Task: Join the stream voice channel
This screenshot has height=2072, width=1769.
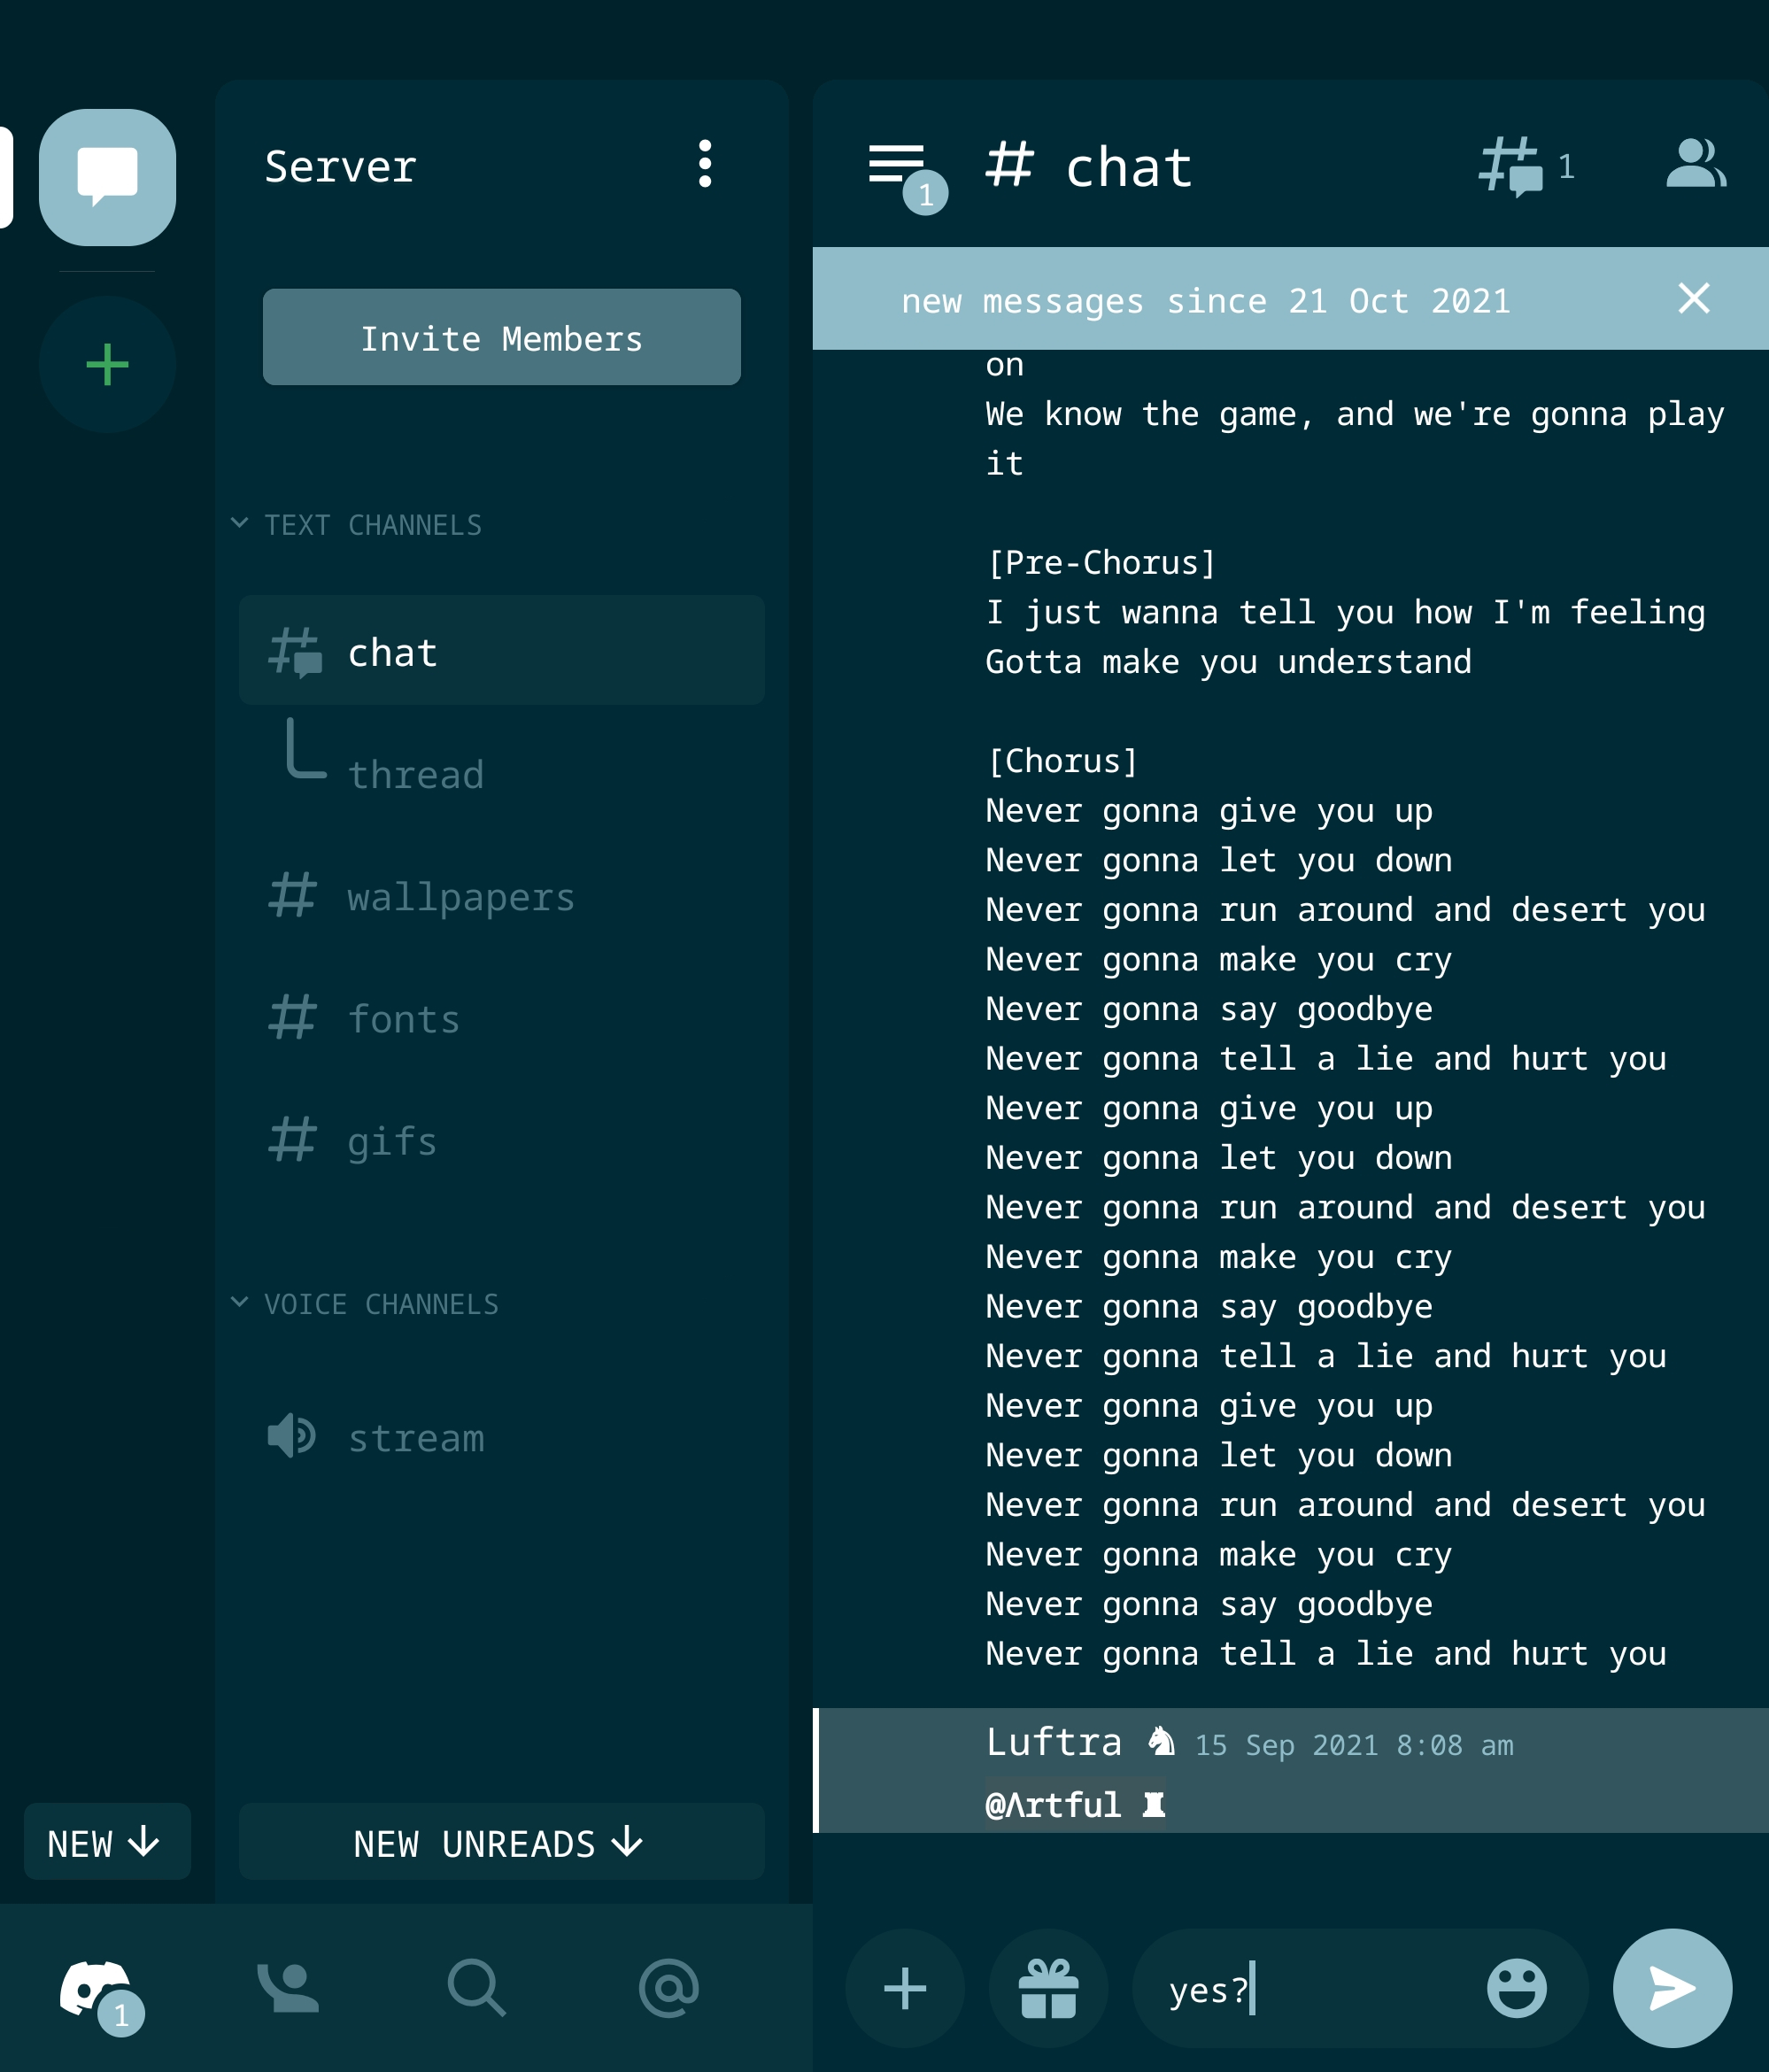Action: 415,1438
